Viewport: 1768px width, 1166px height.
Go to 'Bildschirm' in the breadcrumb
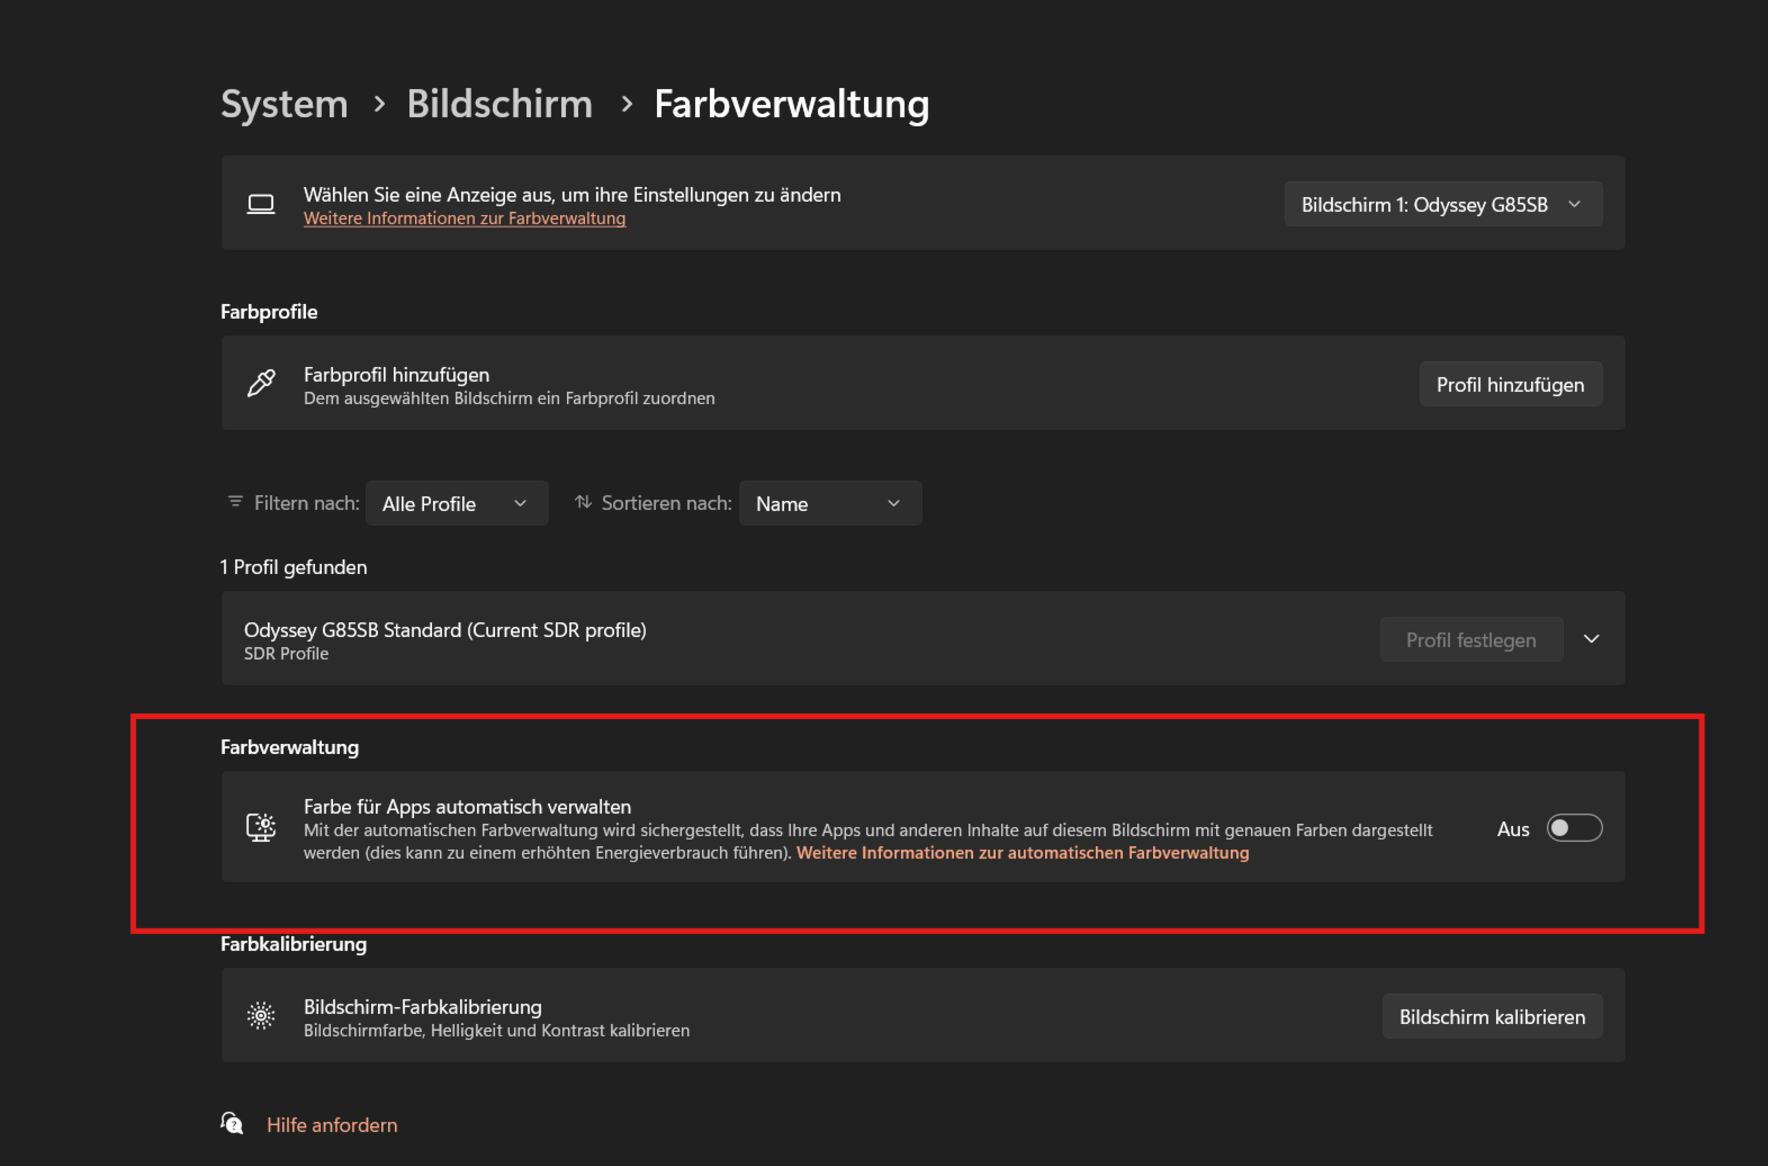click(499, 104)
